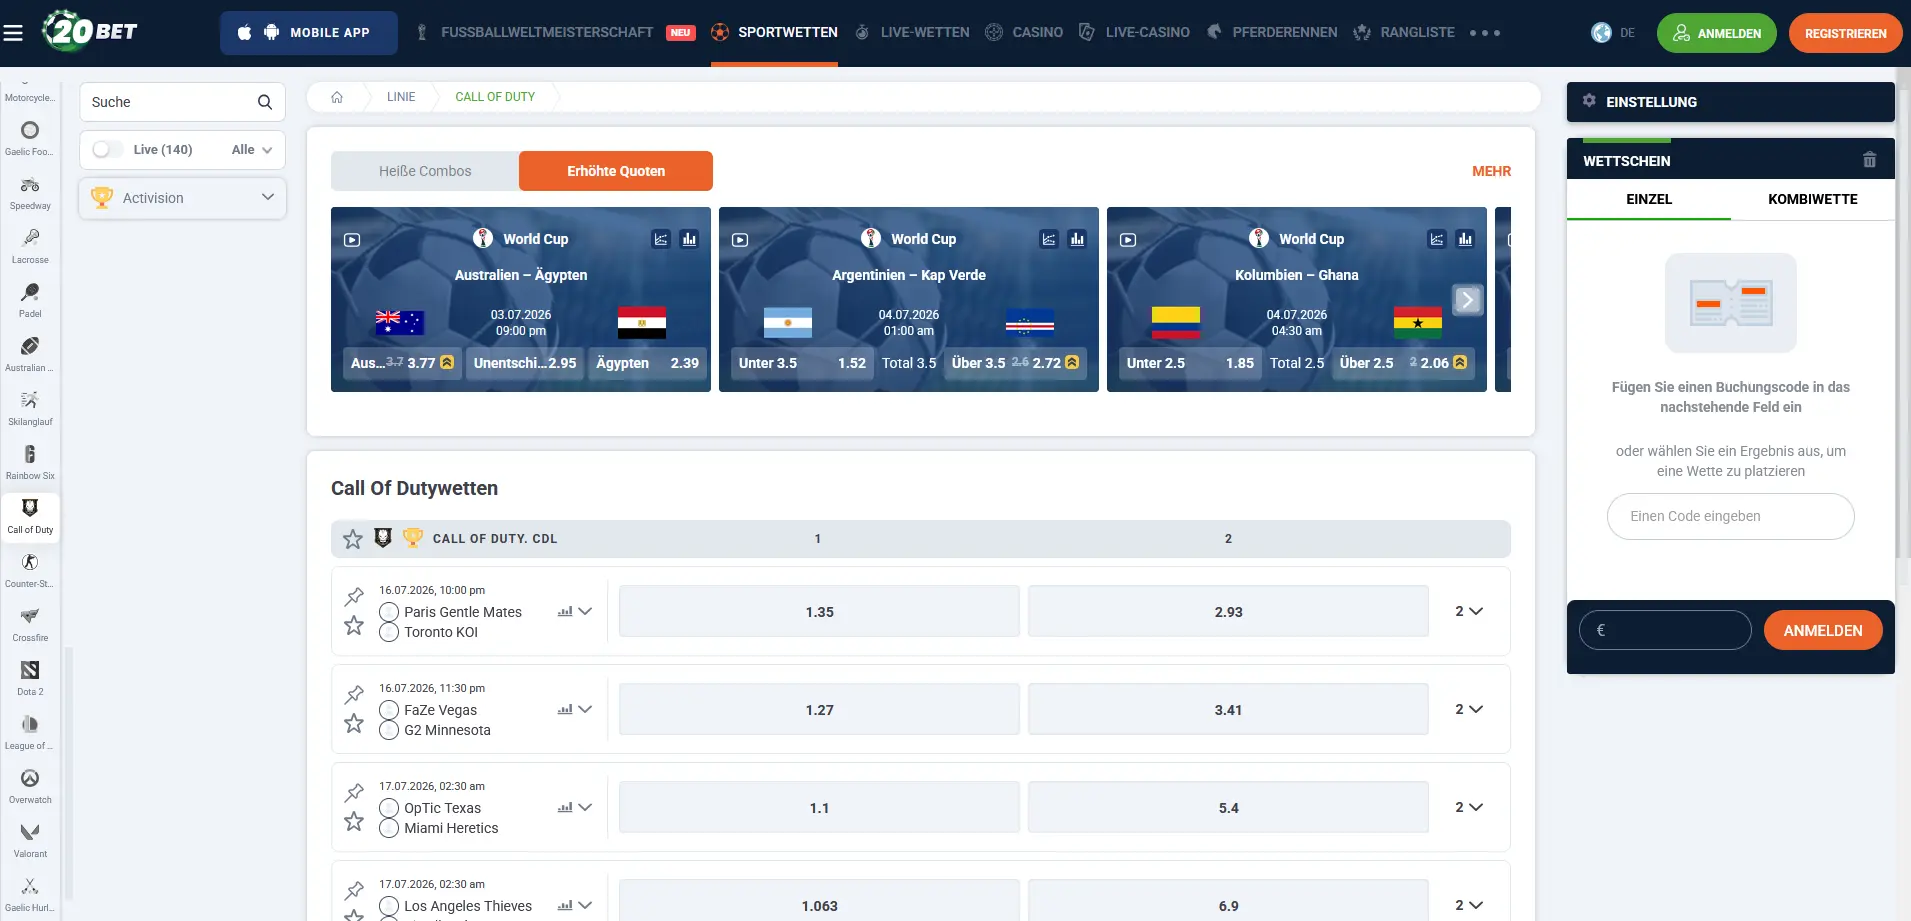Open statistics icon for FaZe Vegas match

[565, 709]
